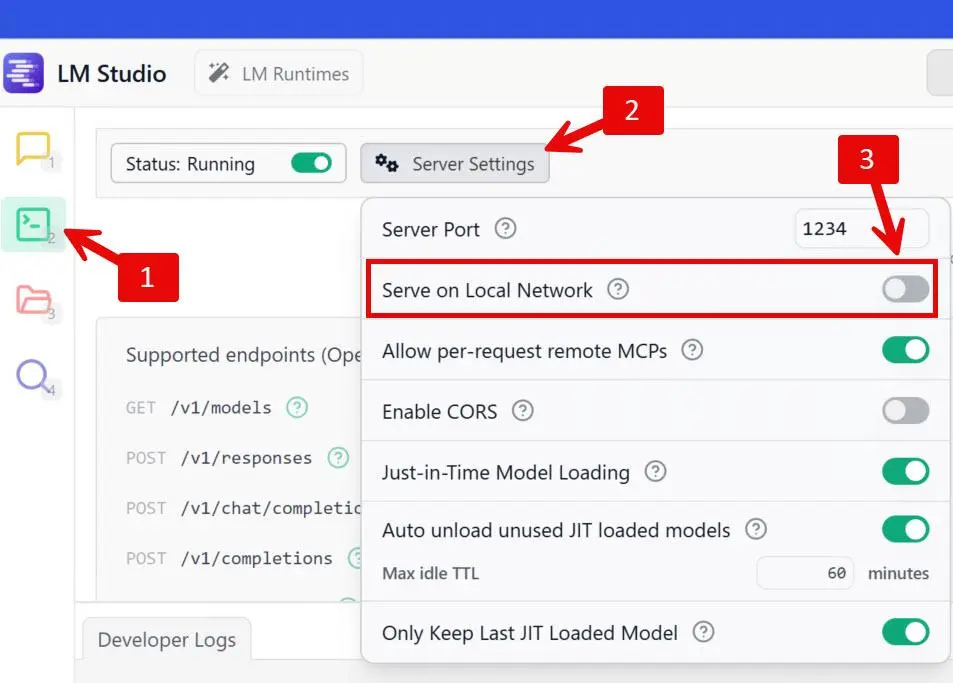
Task: Switch to the Developer Logs tab
Action: (167, 639)
